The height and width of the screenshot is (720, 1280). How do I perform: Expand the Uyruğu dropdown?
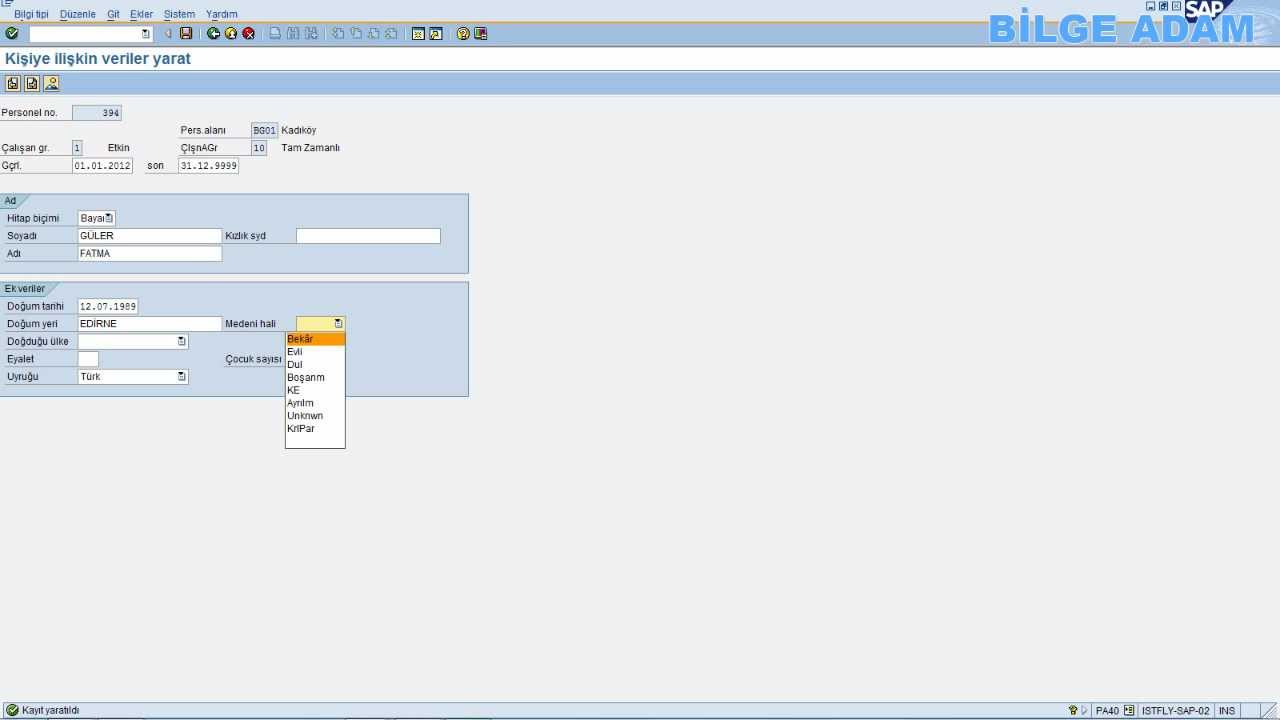(182, 377)
